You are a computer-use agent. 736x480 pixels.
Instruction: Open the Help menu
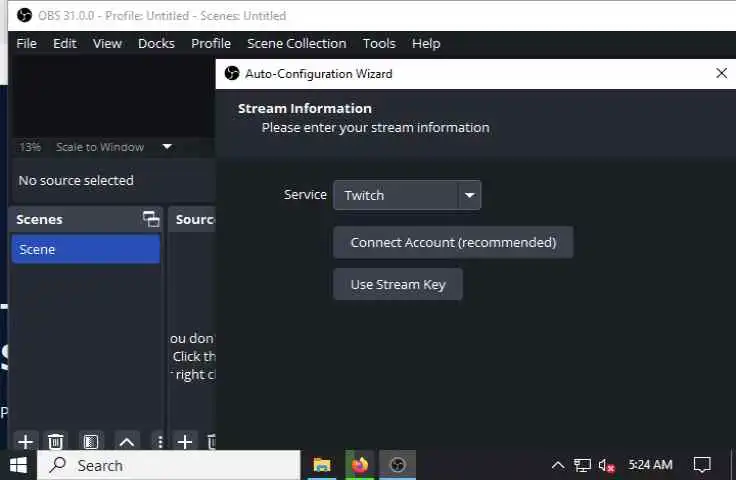[426, 44]
